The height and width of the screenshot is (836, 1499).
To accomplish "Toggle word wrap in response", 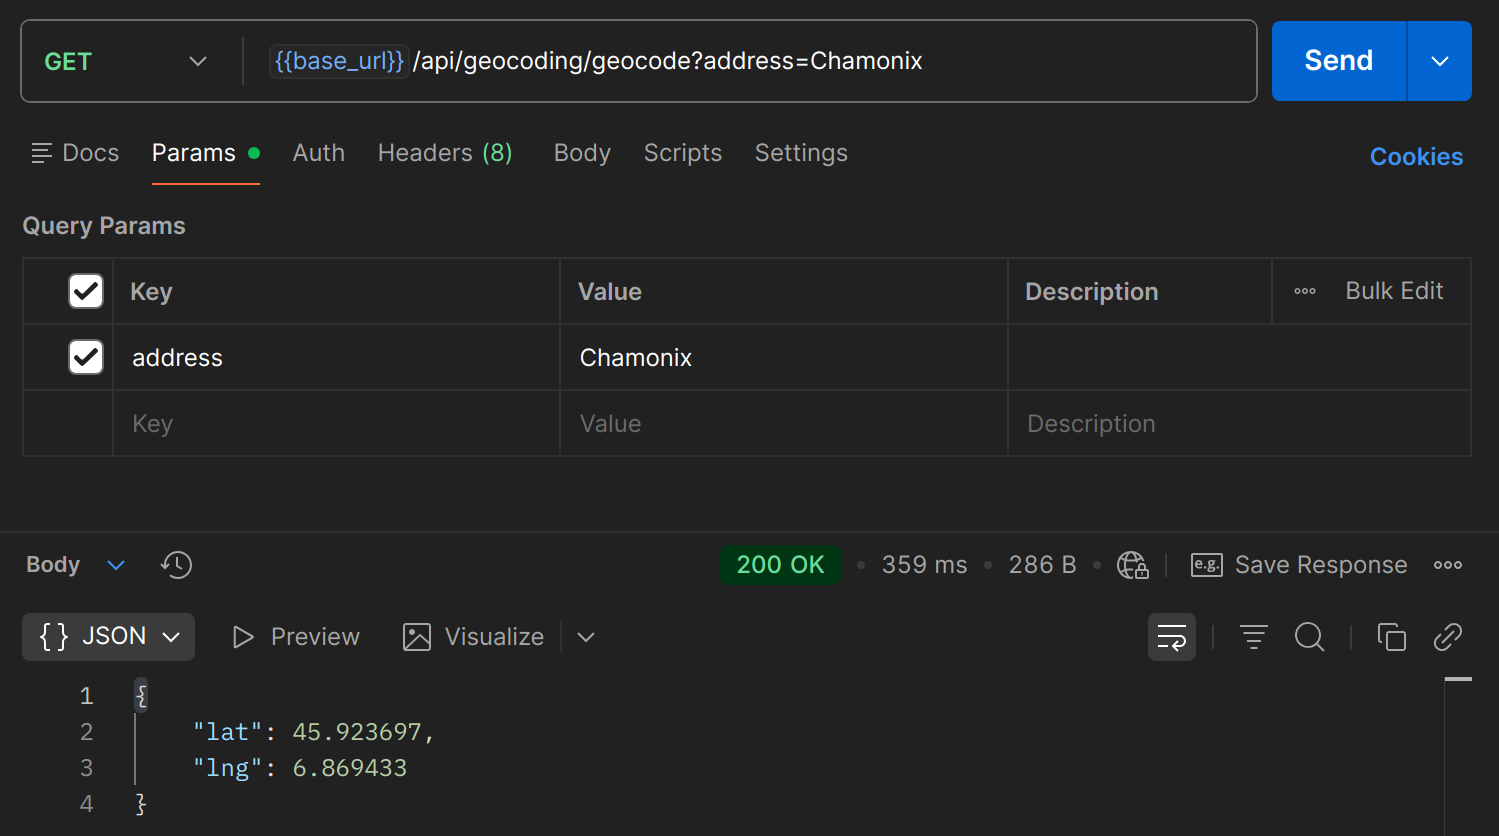I will (1171, 637).
